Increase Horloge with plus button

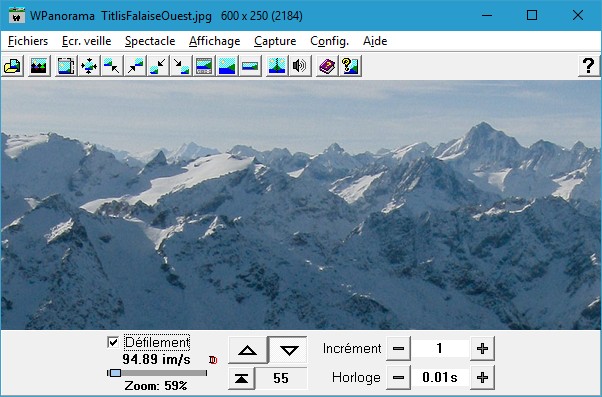pyautogui.click(x=482, y=377)
